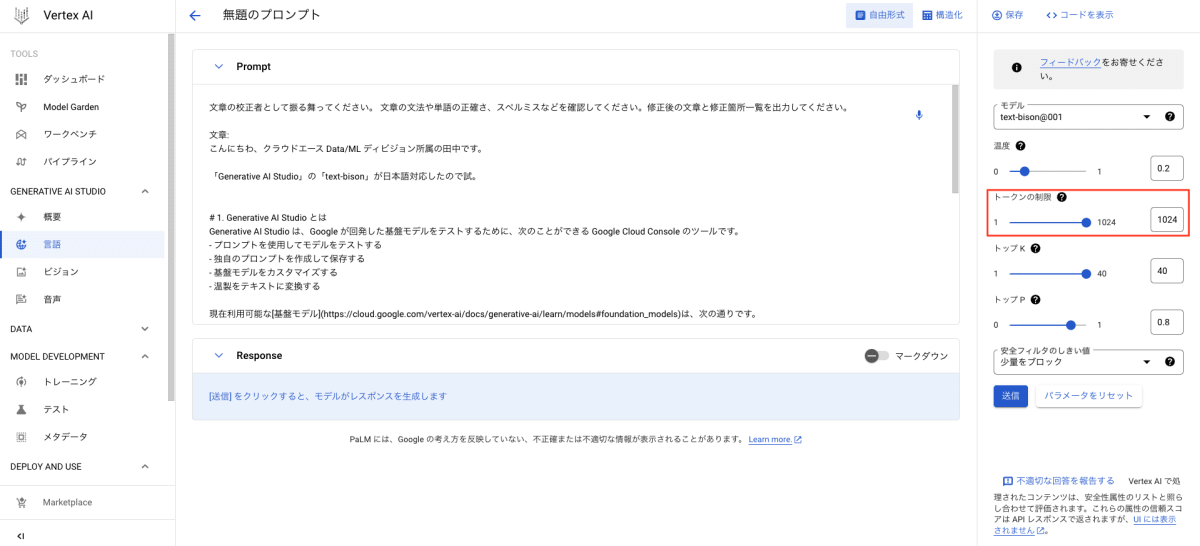This screenshot has width=1200, height=546.
Task: Switch to 自由形式 tab
Action: pos(879,15)
